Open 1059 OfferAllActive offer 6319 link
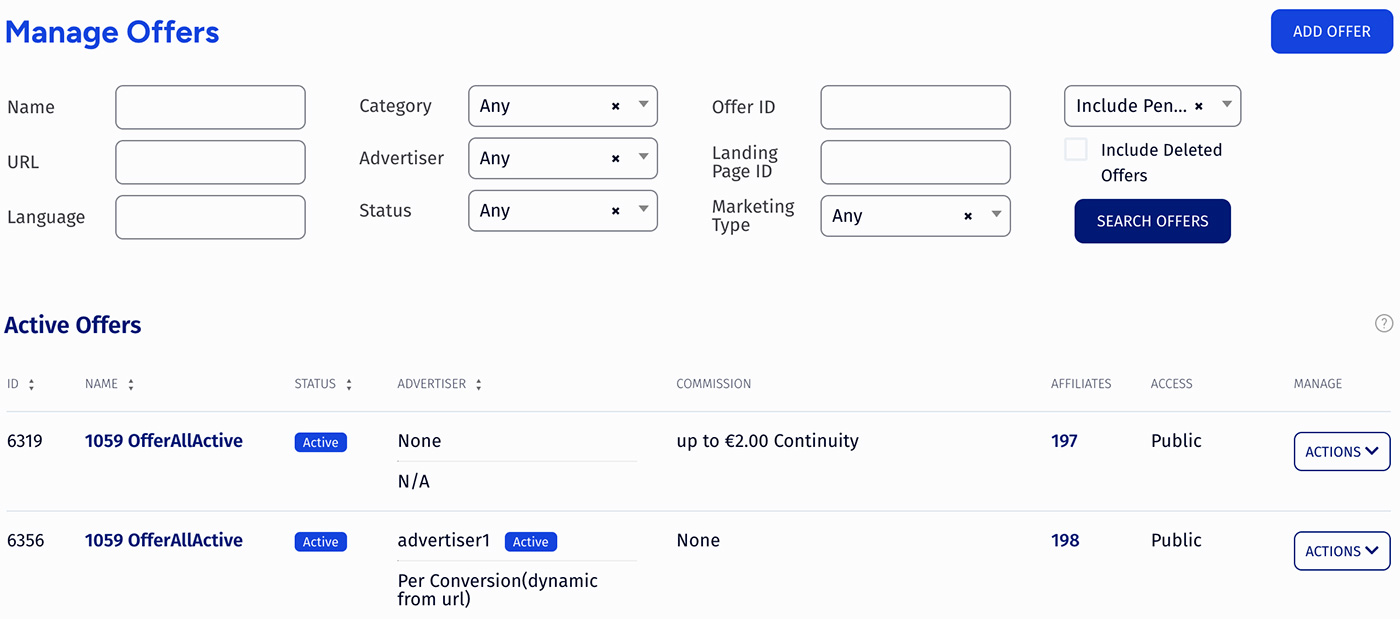Screen dimensions: 1400x619 (164, 441)
